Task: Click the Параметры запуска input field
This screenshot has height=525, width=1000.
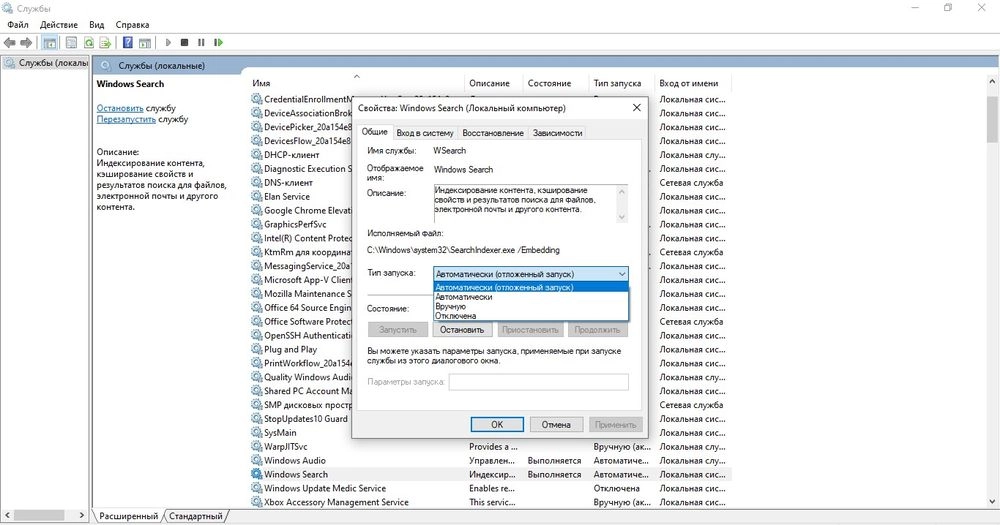Action: [x=538, y=382]
